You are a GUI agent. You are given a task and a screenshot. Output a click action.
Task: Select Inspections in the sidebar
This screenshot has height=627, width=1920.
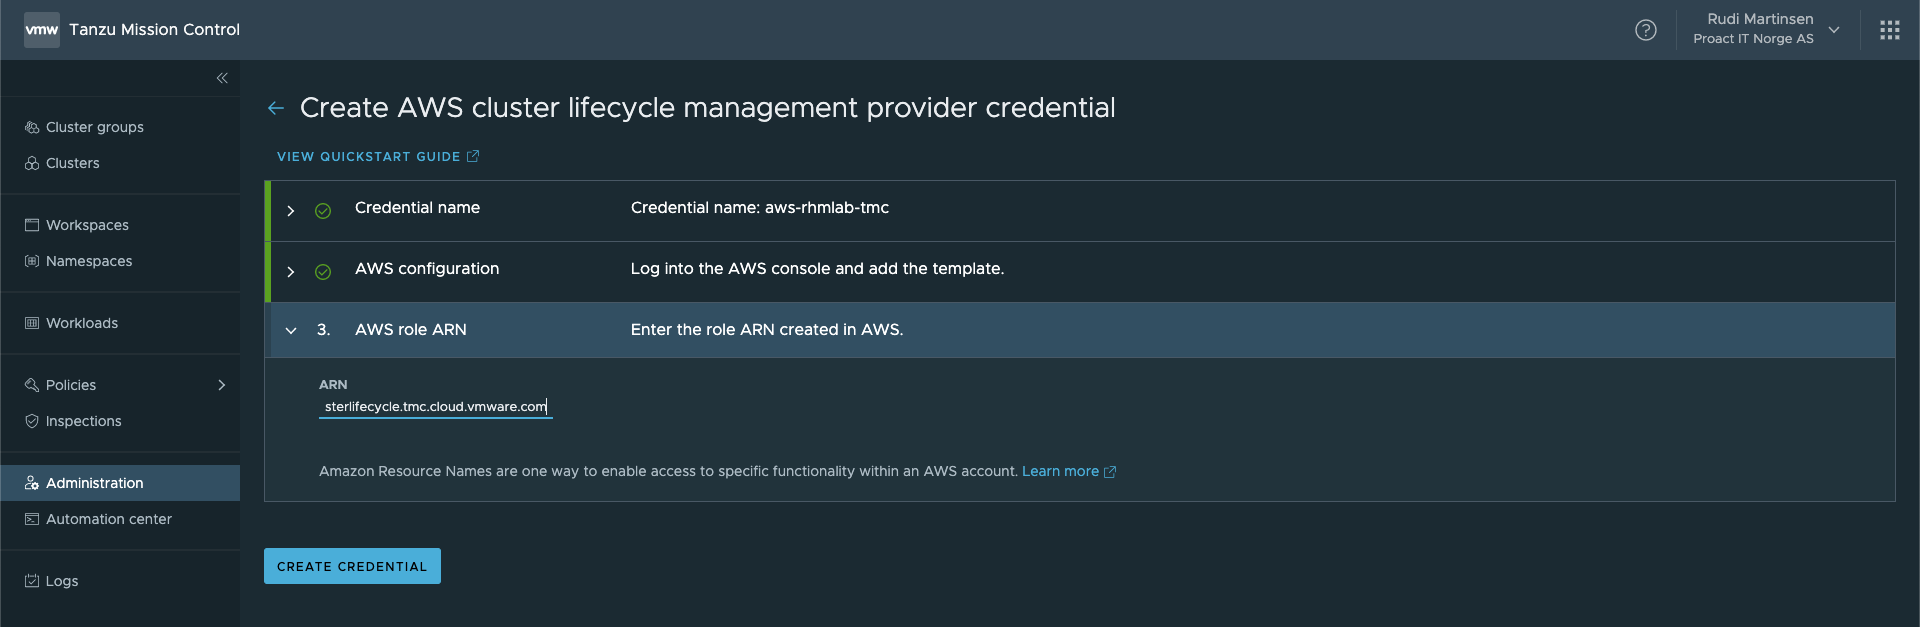(x=84, y=421)
